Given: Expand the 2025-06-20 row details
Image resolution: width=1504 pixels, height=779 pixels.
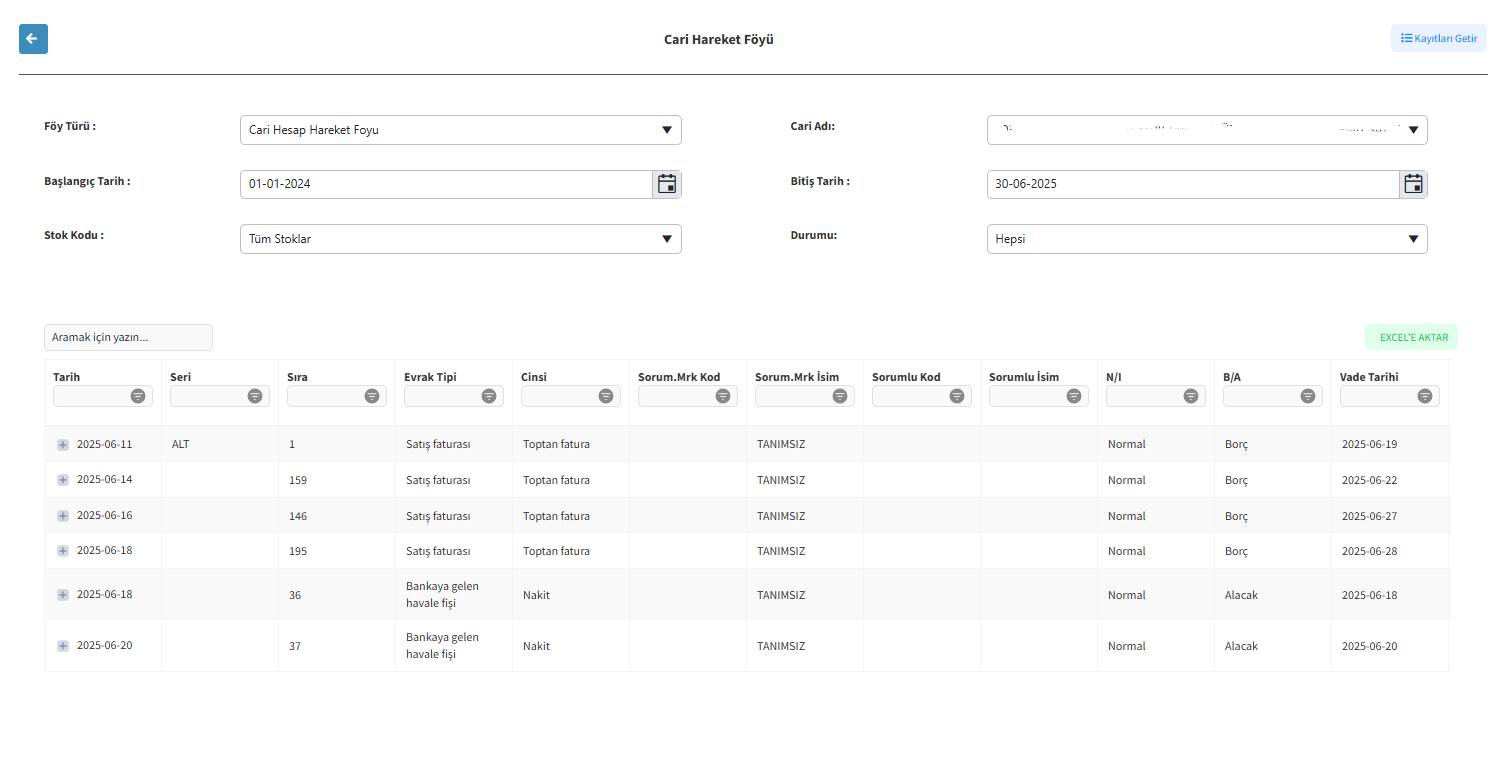Looking at the screenshot, I should 63,646.
